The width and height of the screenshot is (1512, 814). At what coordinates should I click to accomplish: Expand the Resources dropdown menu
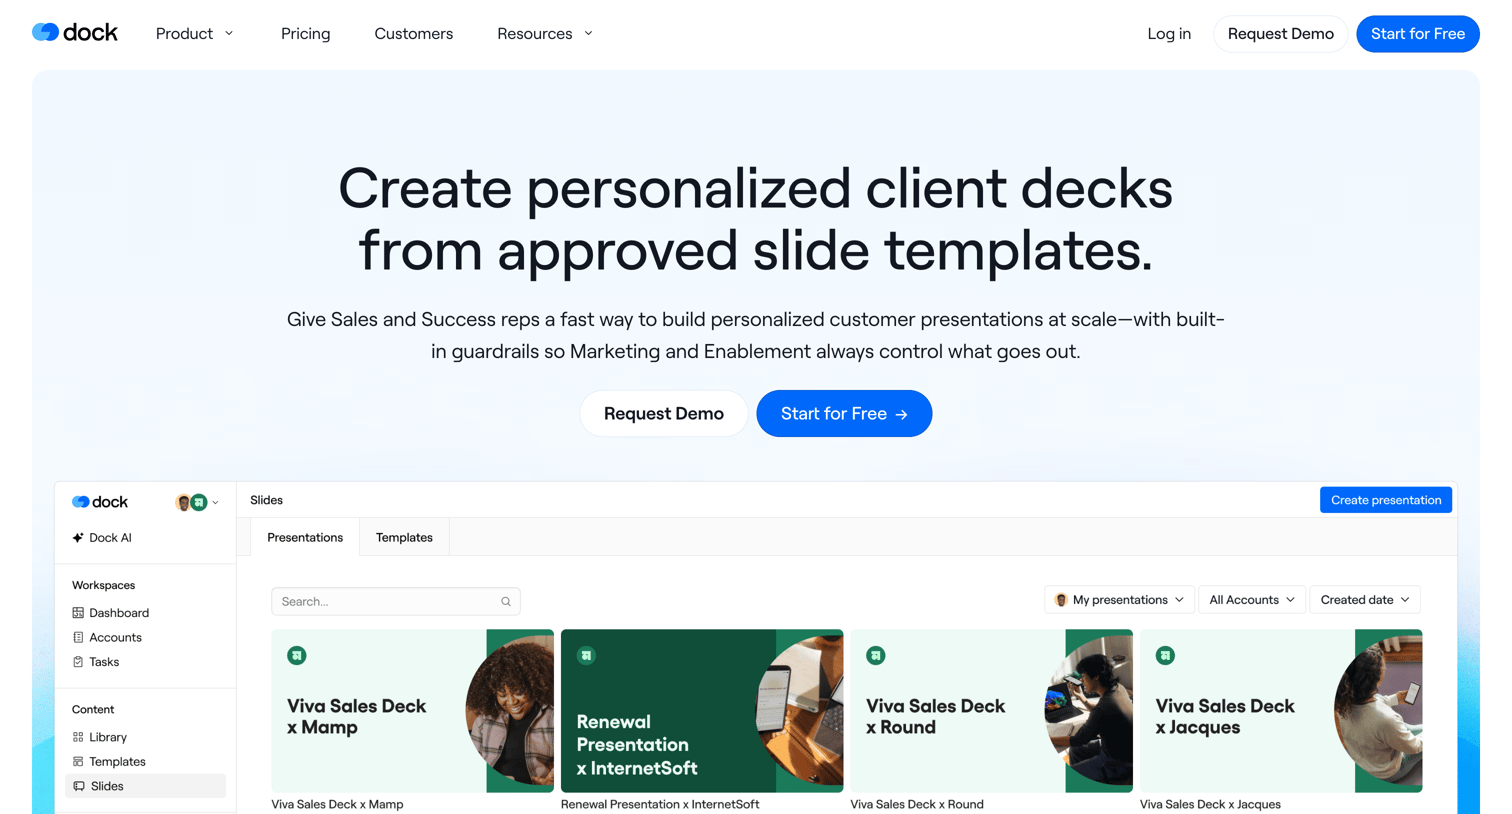pyautogui.click(x=545, y=34)
